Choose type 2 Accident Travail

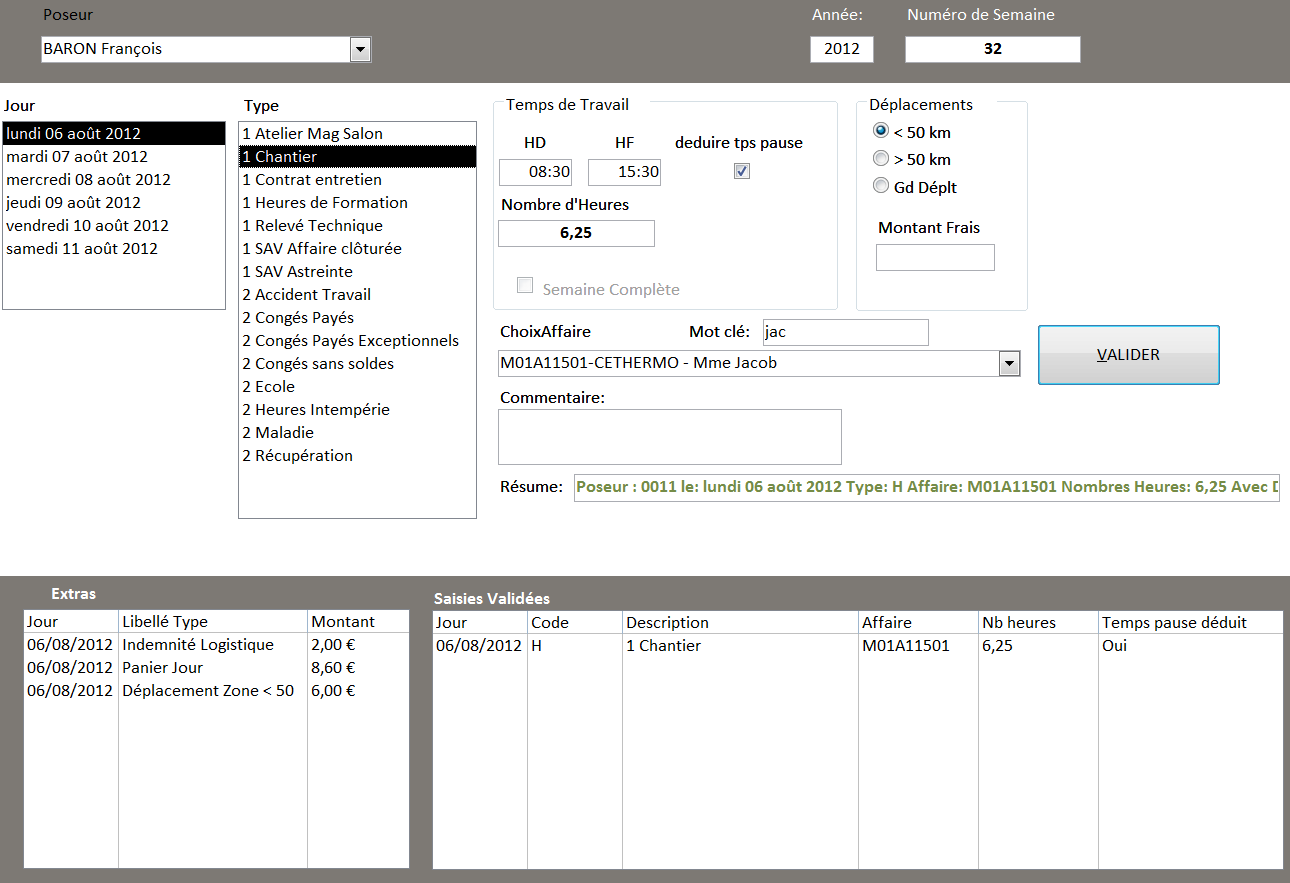point(357,295)
